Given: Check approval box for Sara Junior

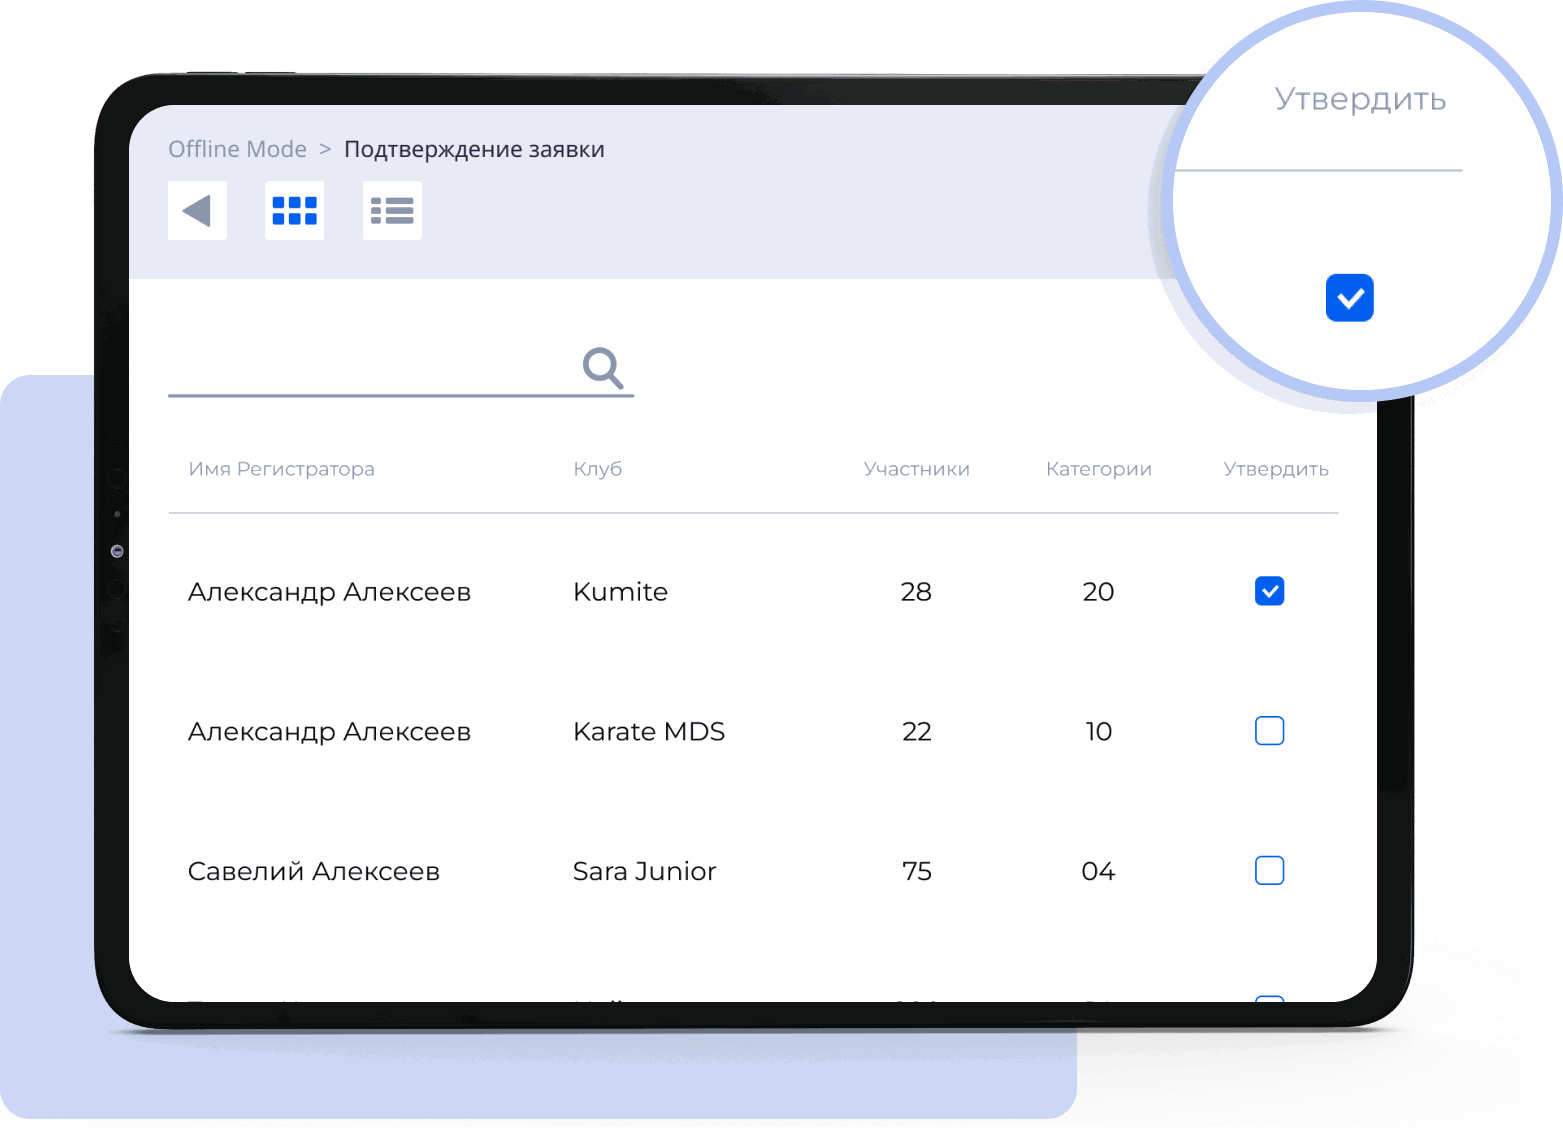Looking at the screenshot, I should coord(1269,871).
